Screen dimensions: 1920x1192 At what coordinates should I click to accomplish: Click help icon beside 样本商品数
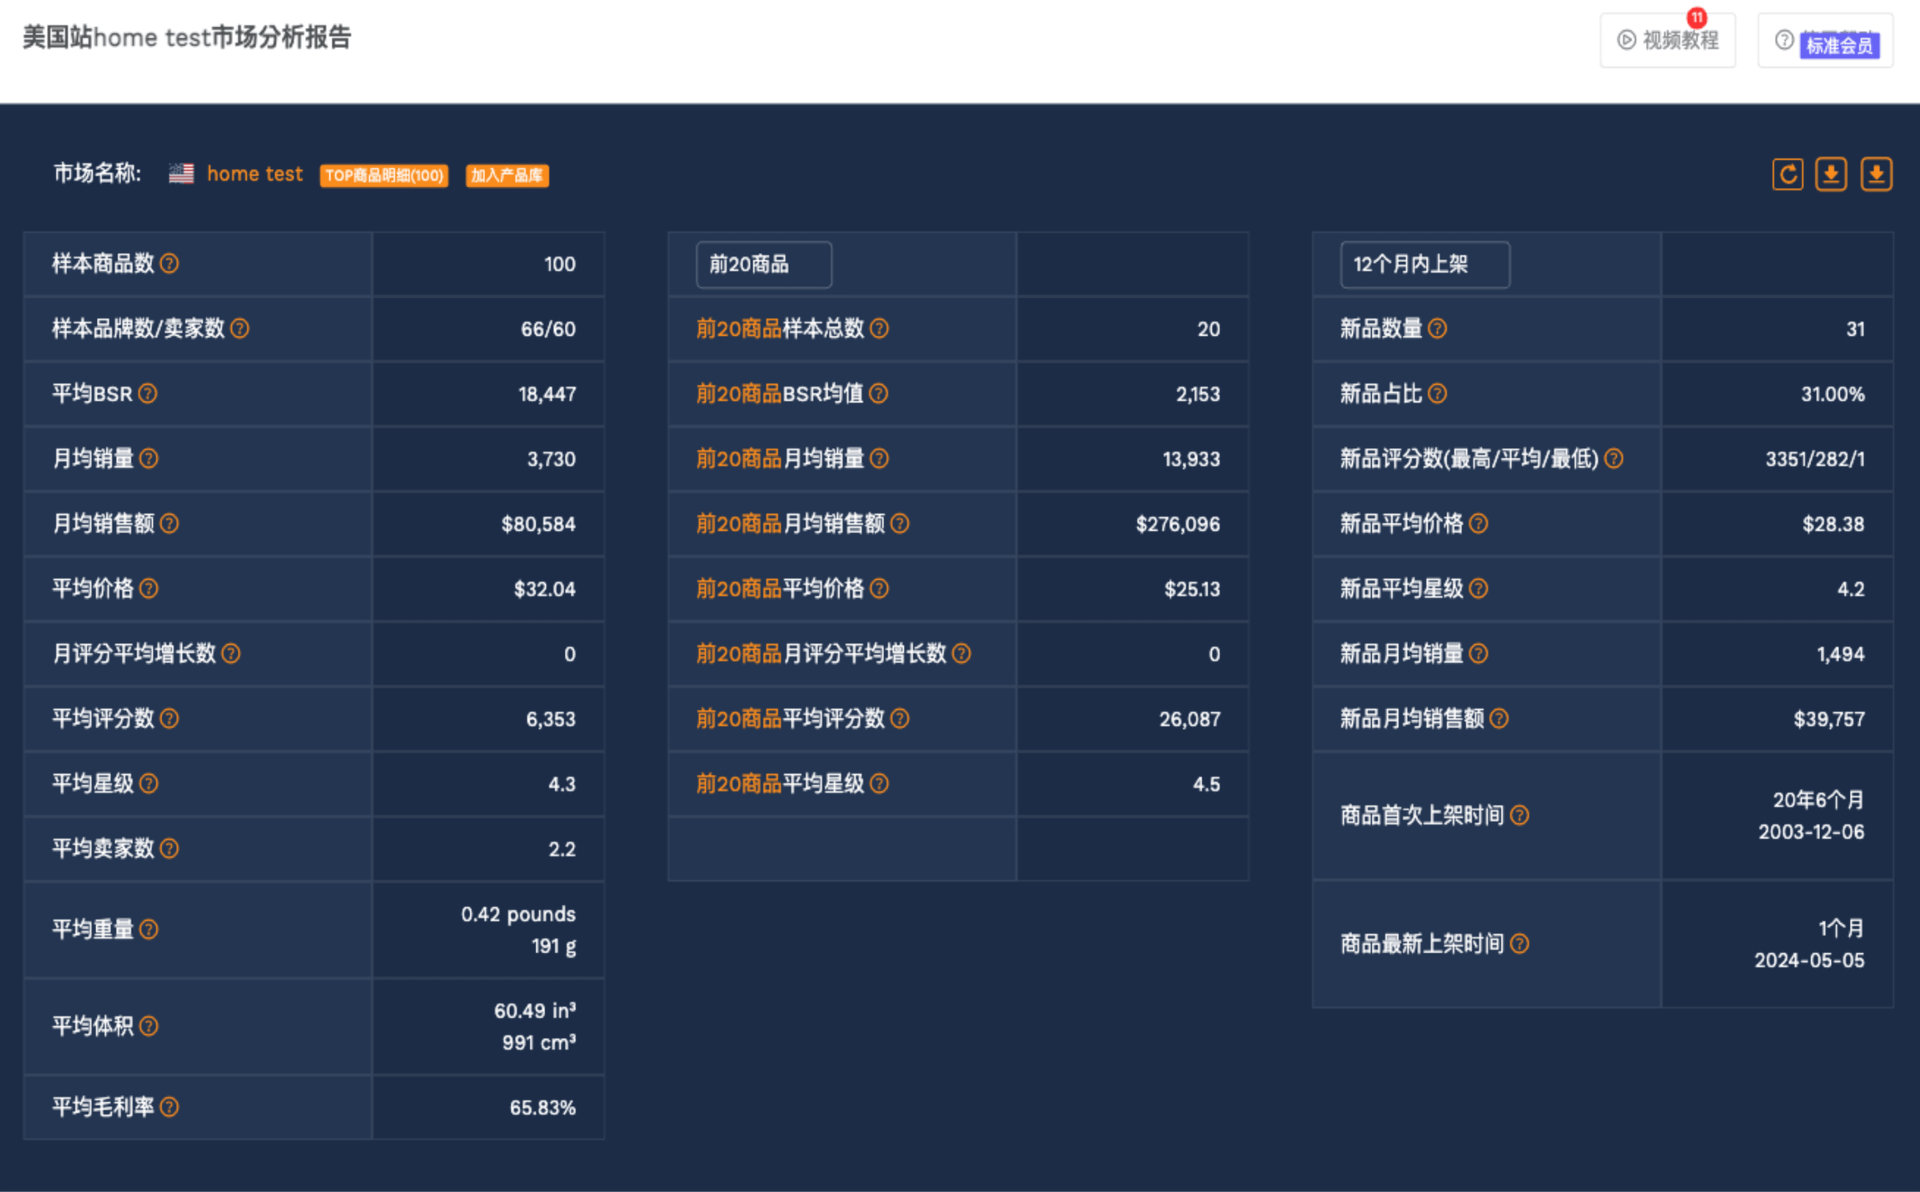coord(170,264)
